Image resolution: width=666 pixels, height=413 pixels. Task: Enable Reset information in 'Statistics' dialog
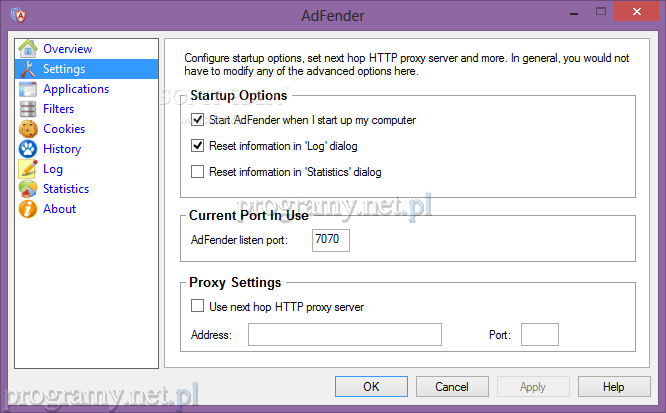[x=198, y=172]
